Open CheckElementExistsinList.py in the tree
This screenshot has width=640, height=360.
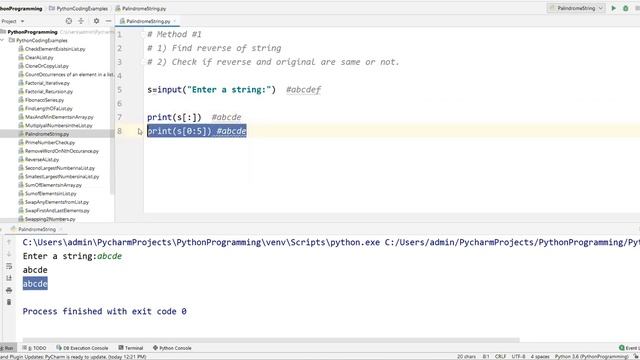[x=55, y=49]
